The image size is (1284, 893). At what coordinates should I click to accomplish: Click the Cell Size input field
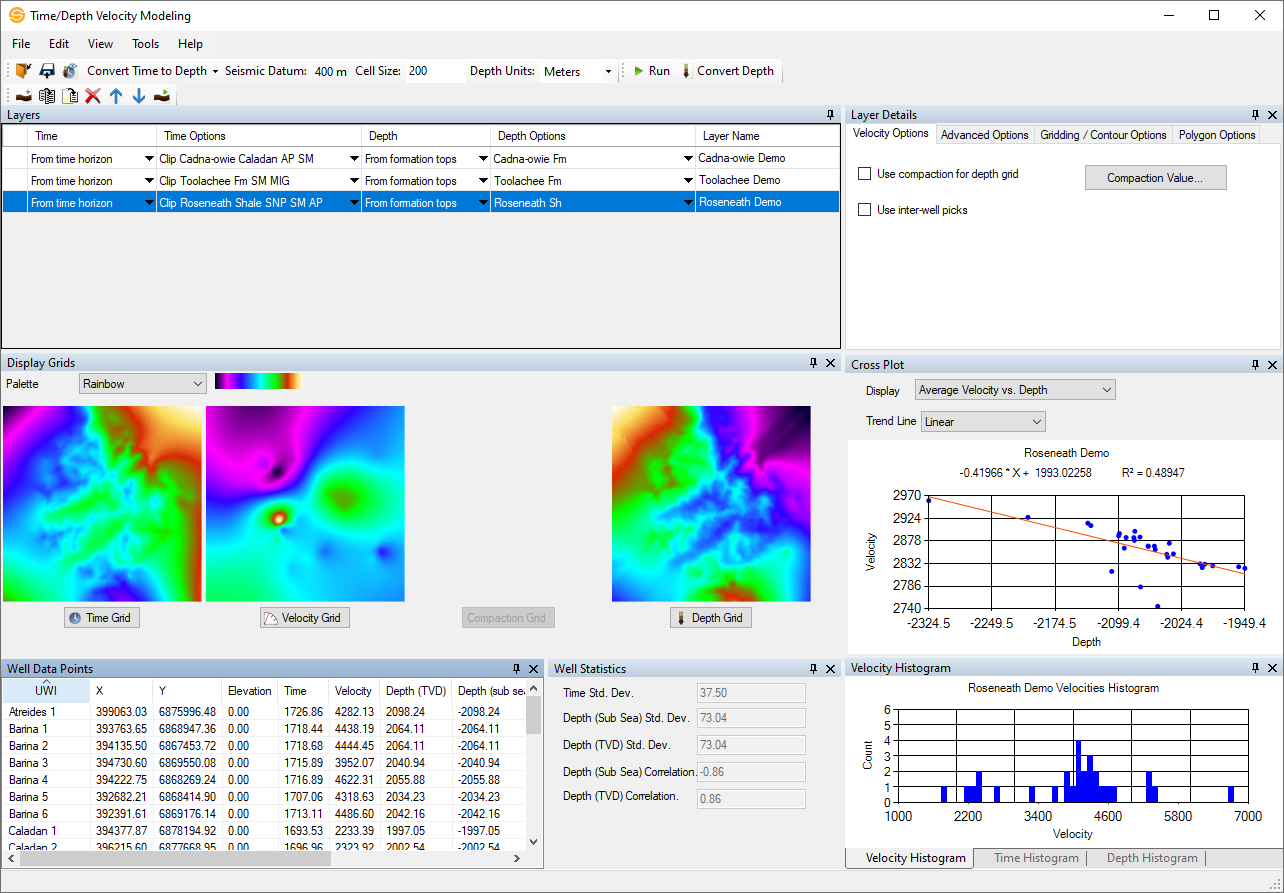point(433,72)
